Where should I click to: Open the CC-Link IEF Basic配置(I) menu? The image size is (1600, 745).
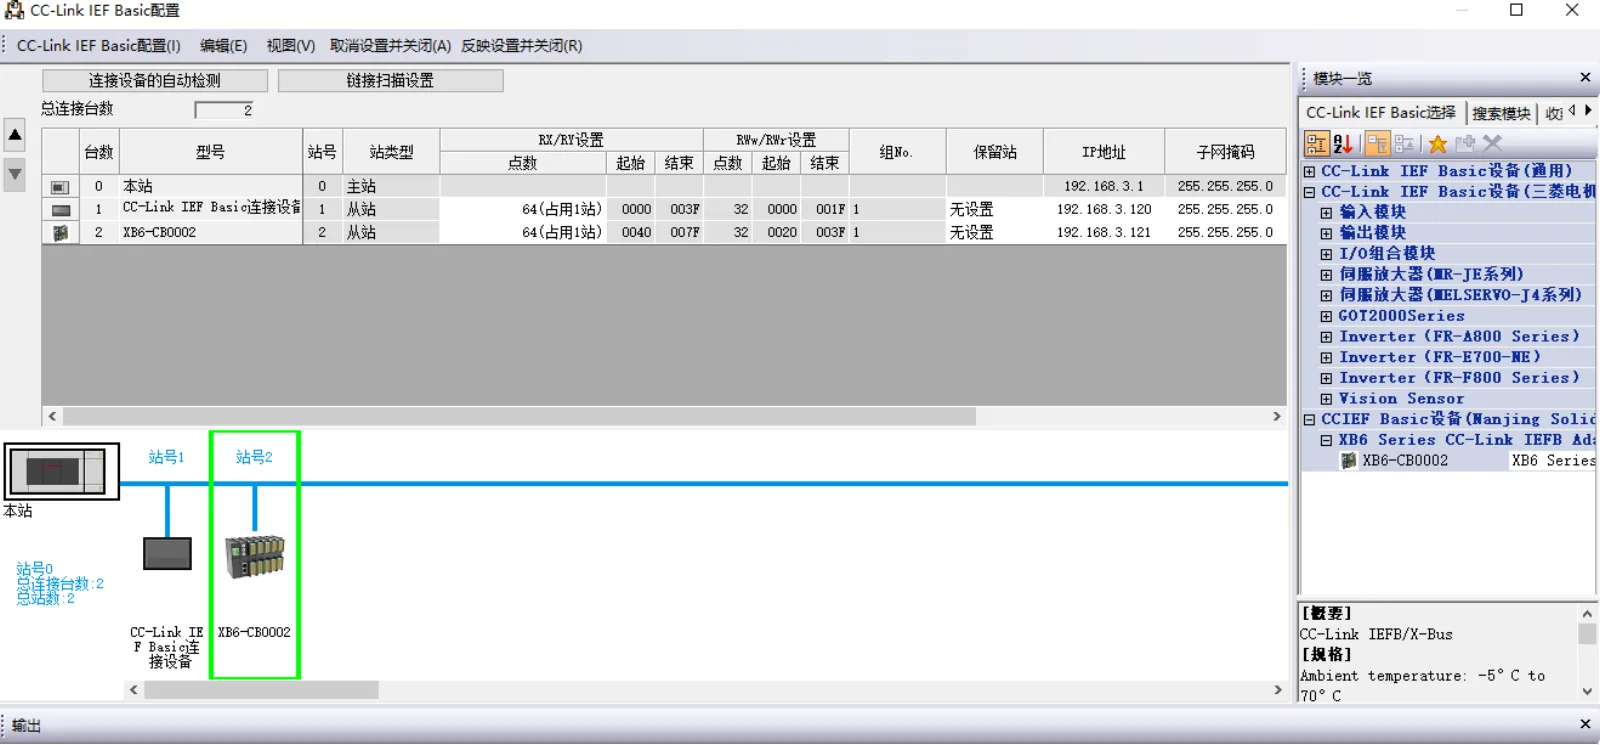click(x=99, y=46)
